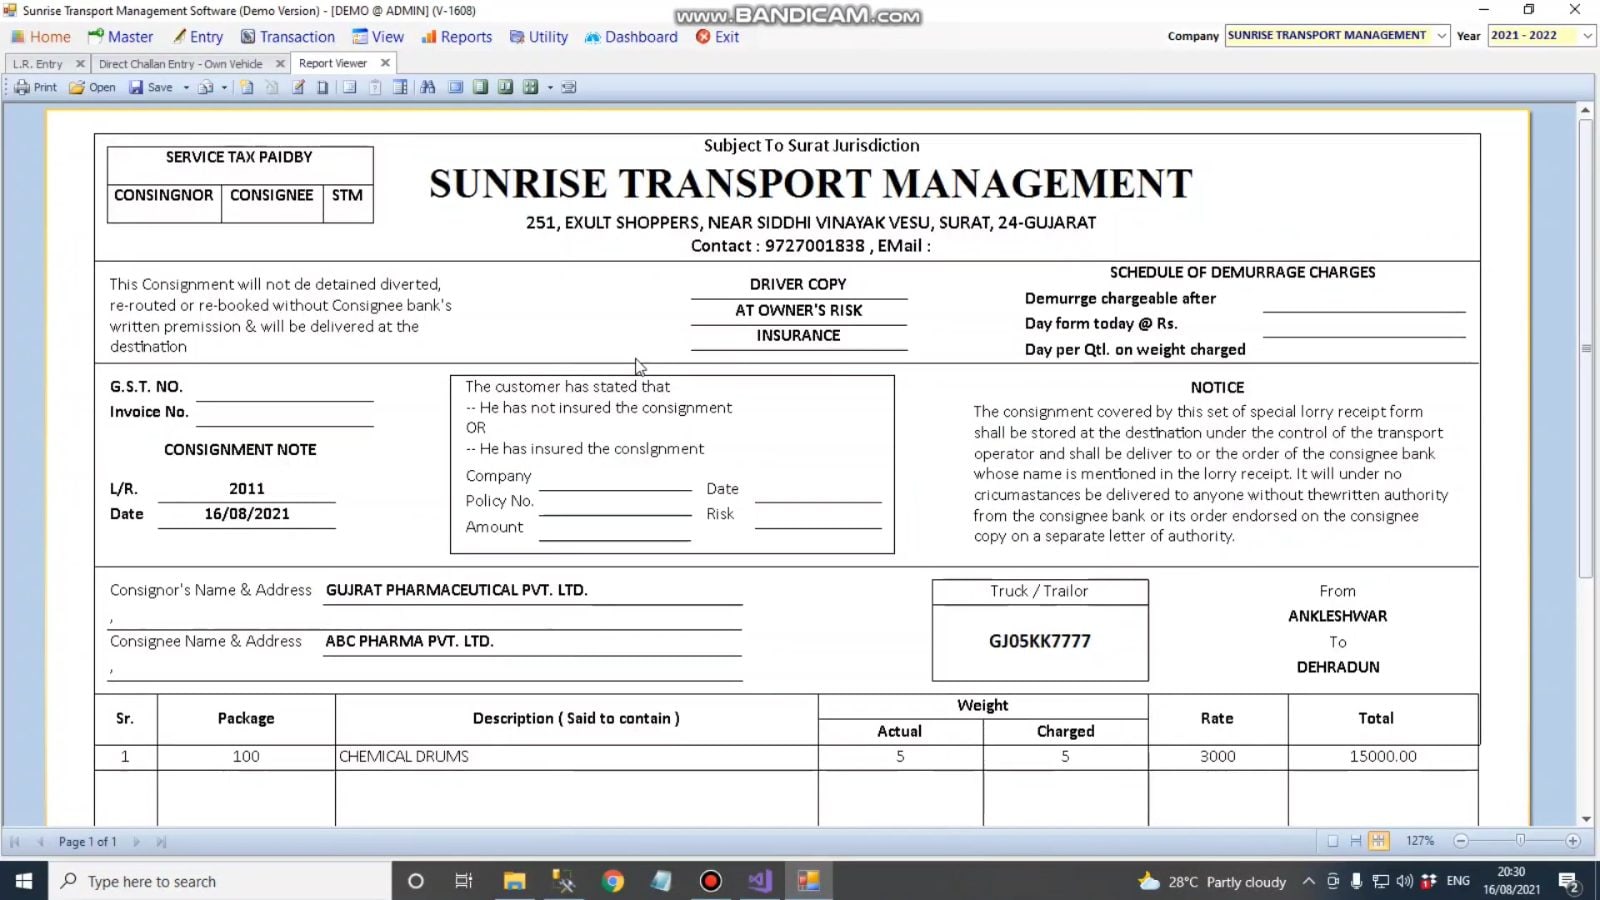Close the L.R. Entry tab
The width and height of the screenshot is (1600, 900).
[x=80, y=64]
